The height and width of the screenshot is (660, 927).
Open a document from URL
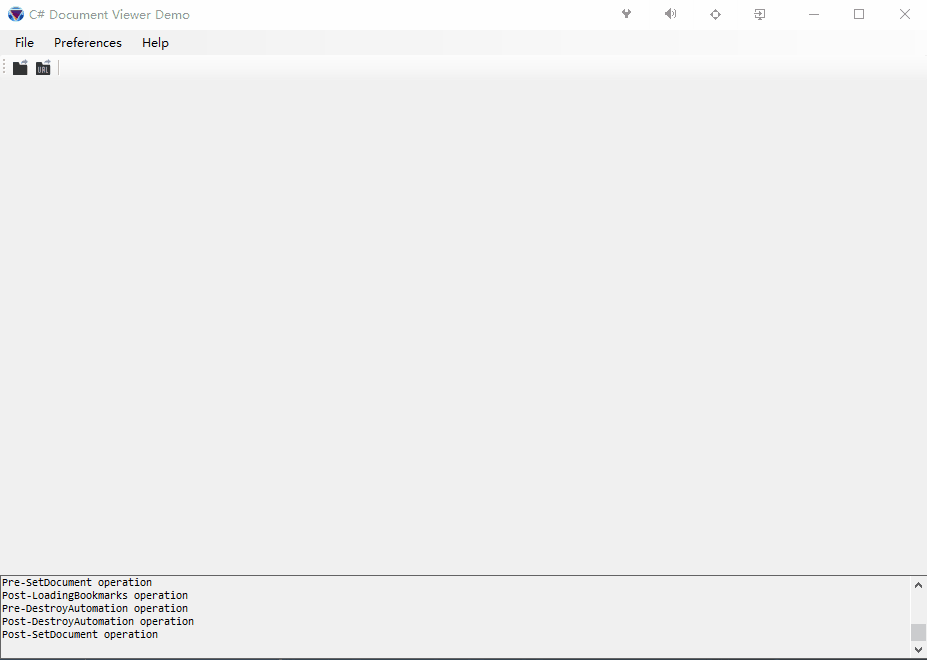(x=43, y=67)
